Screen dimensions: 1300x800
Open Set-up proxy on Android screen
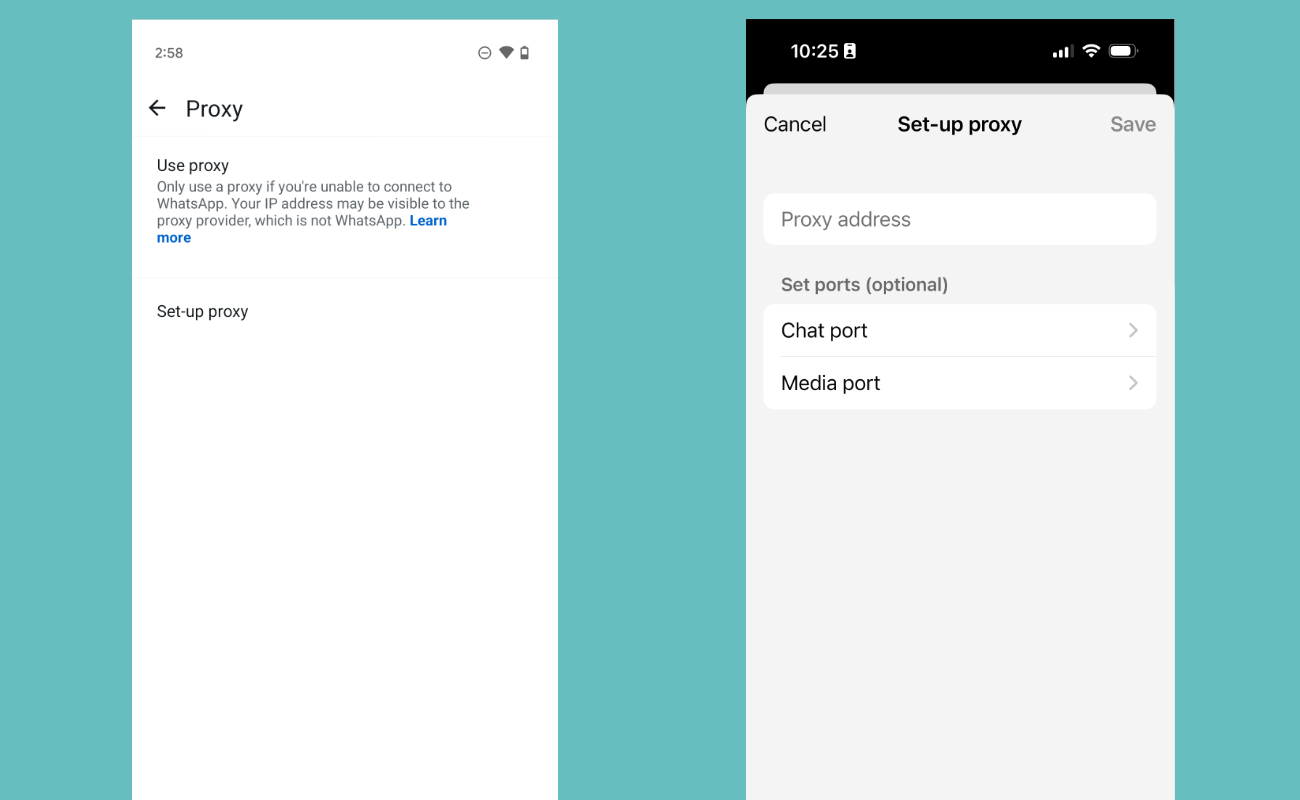click(345, 311)
